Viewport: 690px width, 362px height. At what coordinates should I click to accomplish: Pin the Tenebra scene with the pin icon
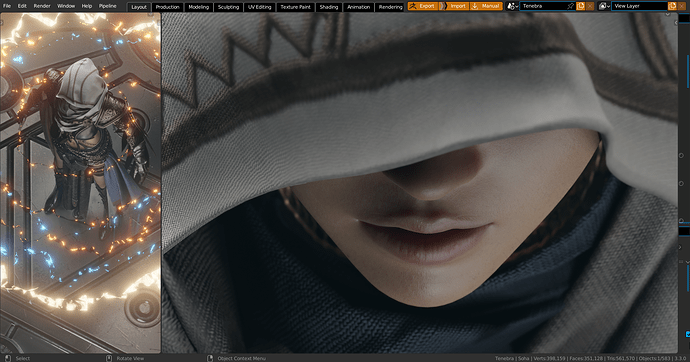click(x=570, y=6)
